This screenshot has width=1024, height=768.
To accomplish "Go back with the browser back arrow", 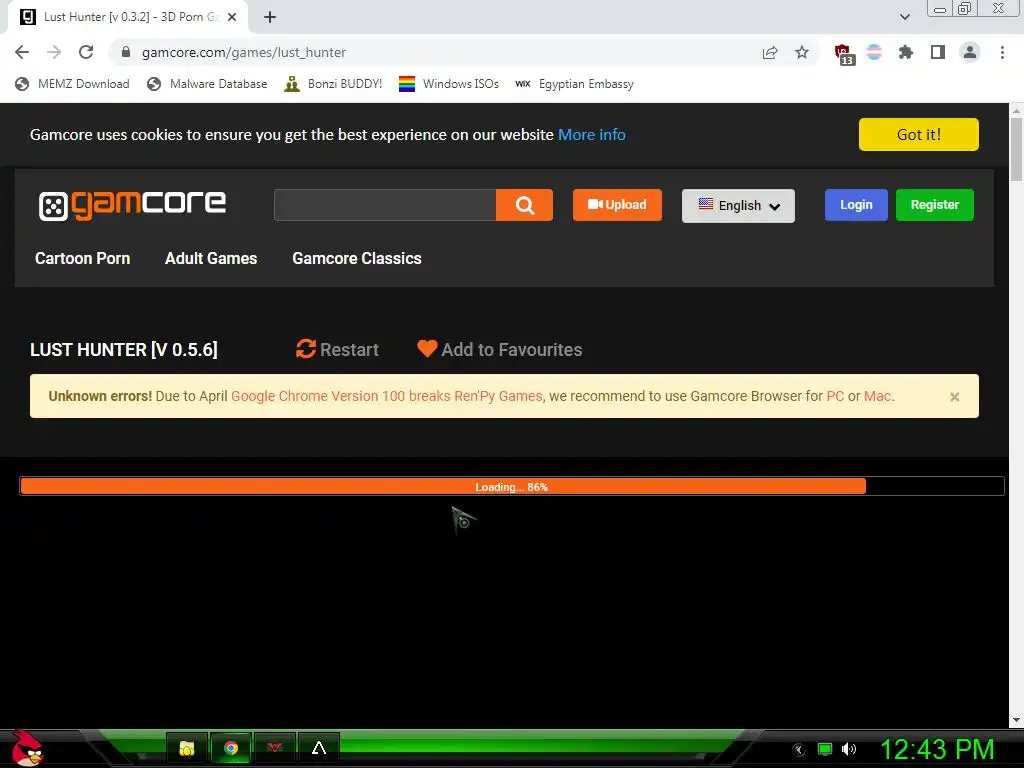I will click(22, 52).
